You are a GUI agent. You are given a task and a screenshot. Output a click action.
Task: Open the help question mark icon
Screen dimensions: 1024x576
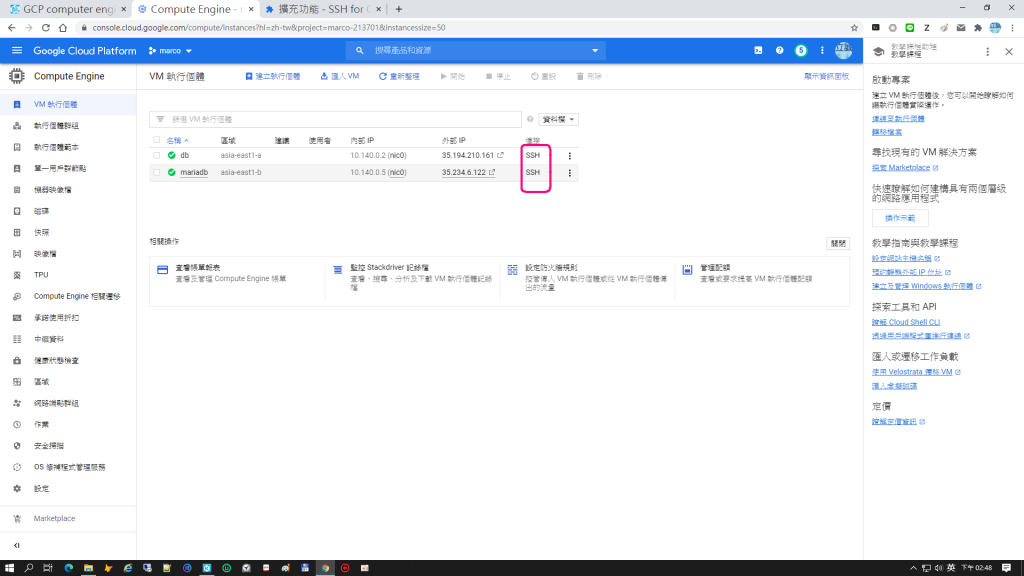click(779, 50)
